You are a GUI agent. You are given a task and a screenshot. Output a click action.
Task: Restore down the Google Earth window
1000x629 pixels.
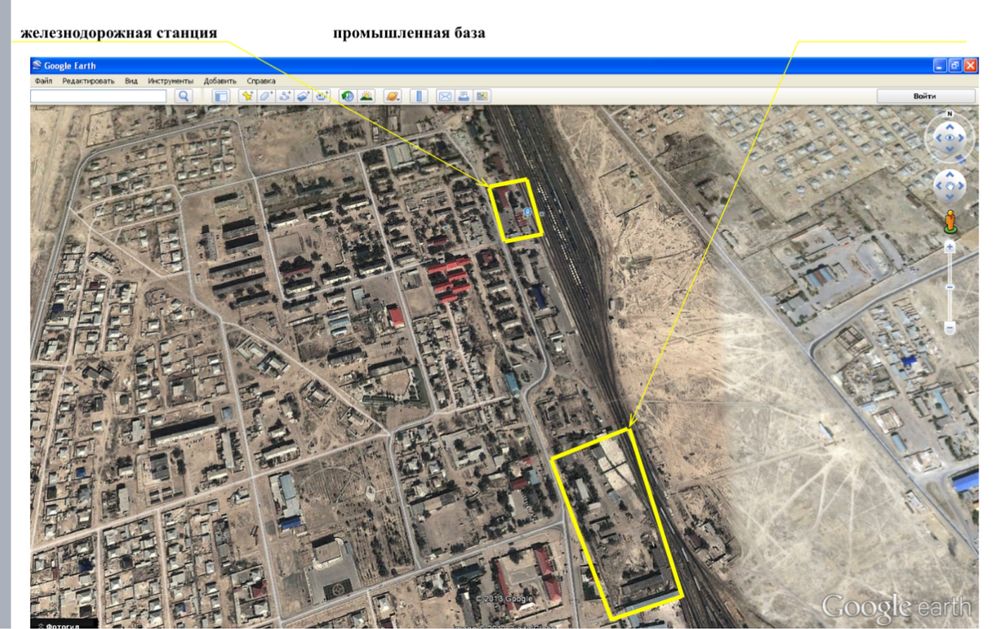point(955,65)
